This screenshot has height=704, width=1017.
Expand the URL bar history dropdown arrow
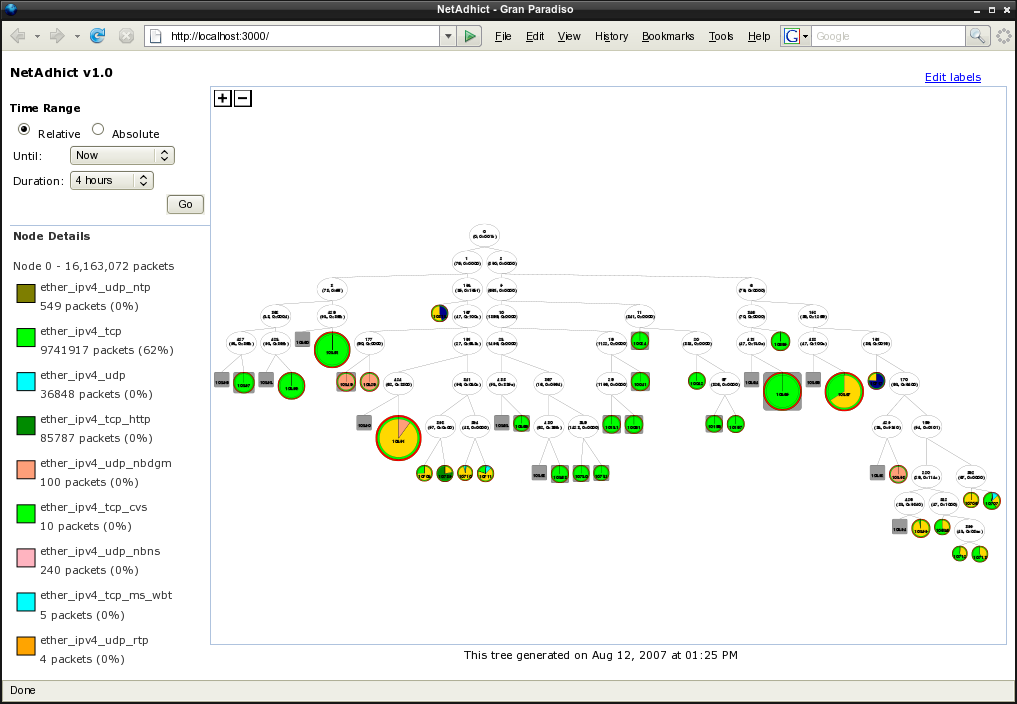(x=447, y=36)
